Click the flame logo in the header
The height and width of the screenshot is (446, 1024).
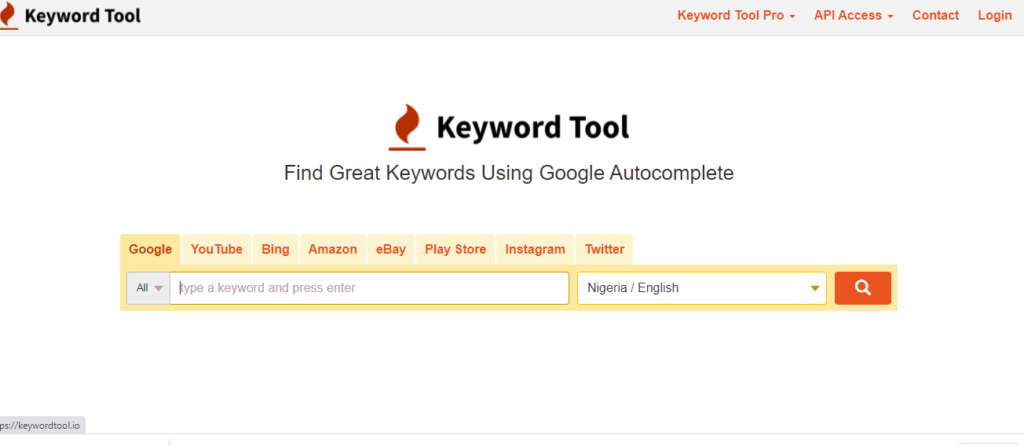tap(8, 16)
